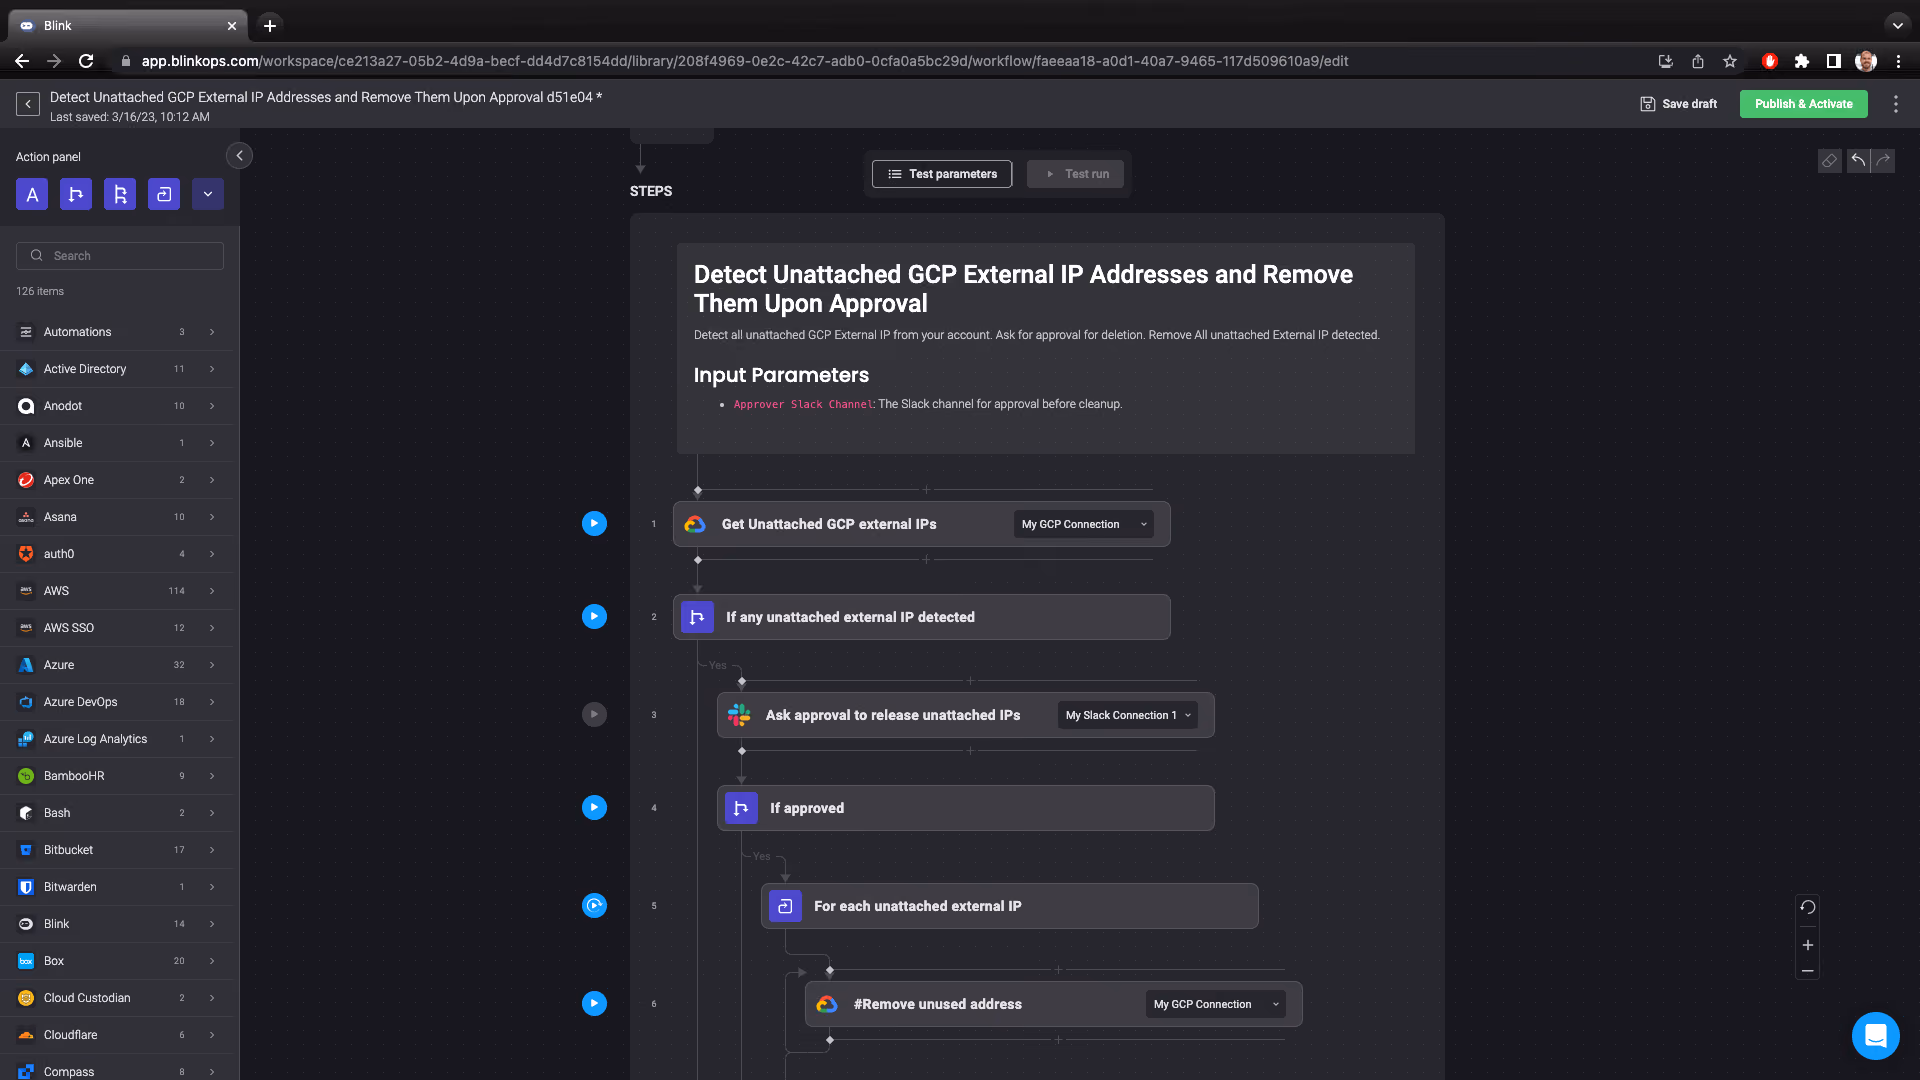This screenshot has width=1920, height=1080.
Task: Open the Blink integration list
Action: pyautogui.click(x=116, y=924)
